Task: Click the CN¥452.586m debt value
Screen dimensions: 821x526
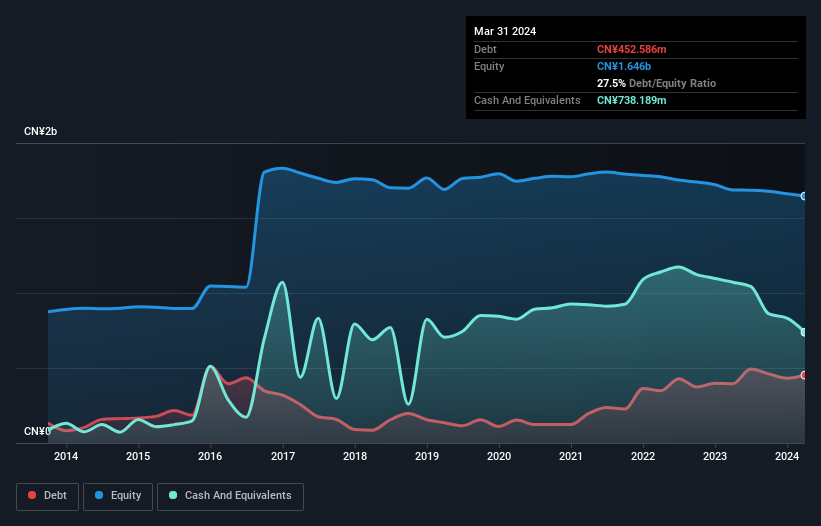Action: pos(631,49)
